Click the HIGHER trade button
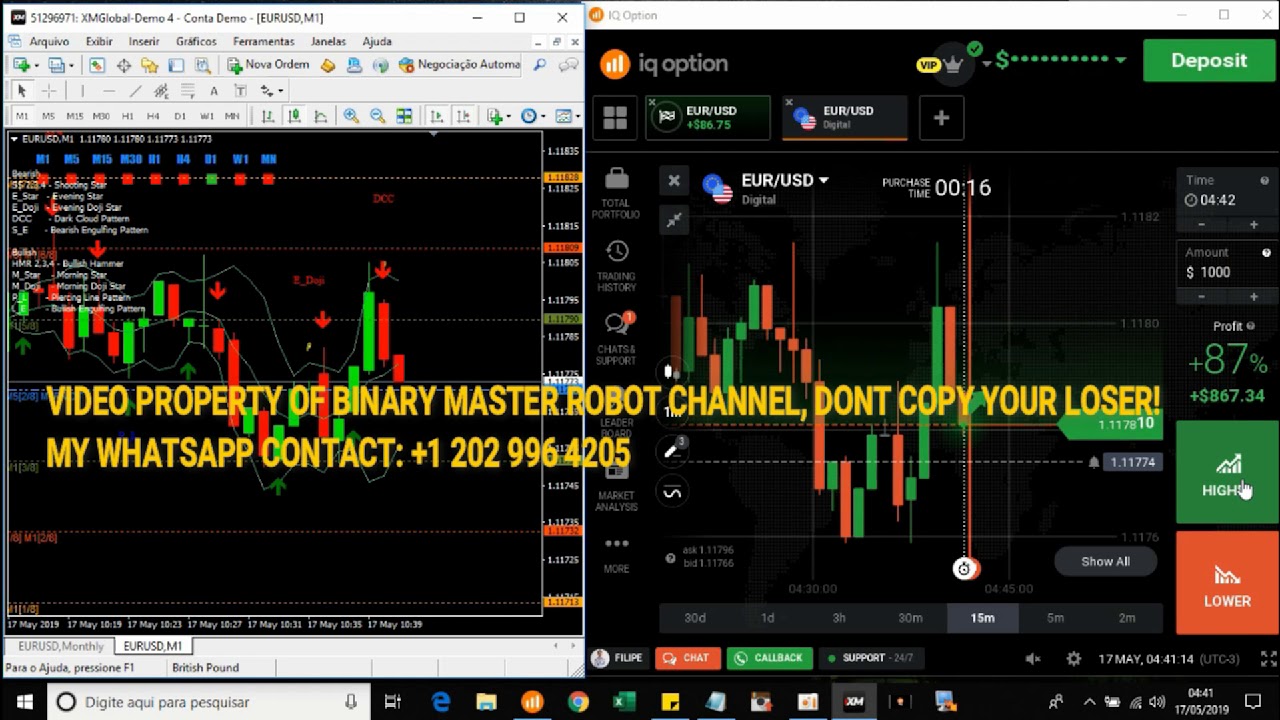 tap(1227, 473)
